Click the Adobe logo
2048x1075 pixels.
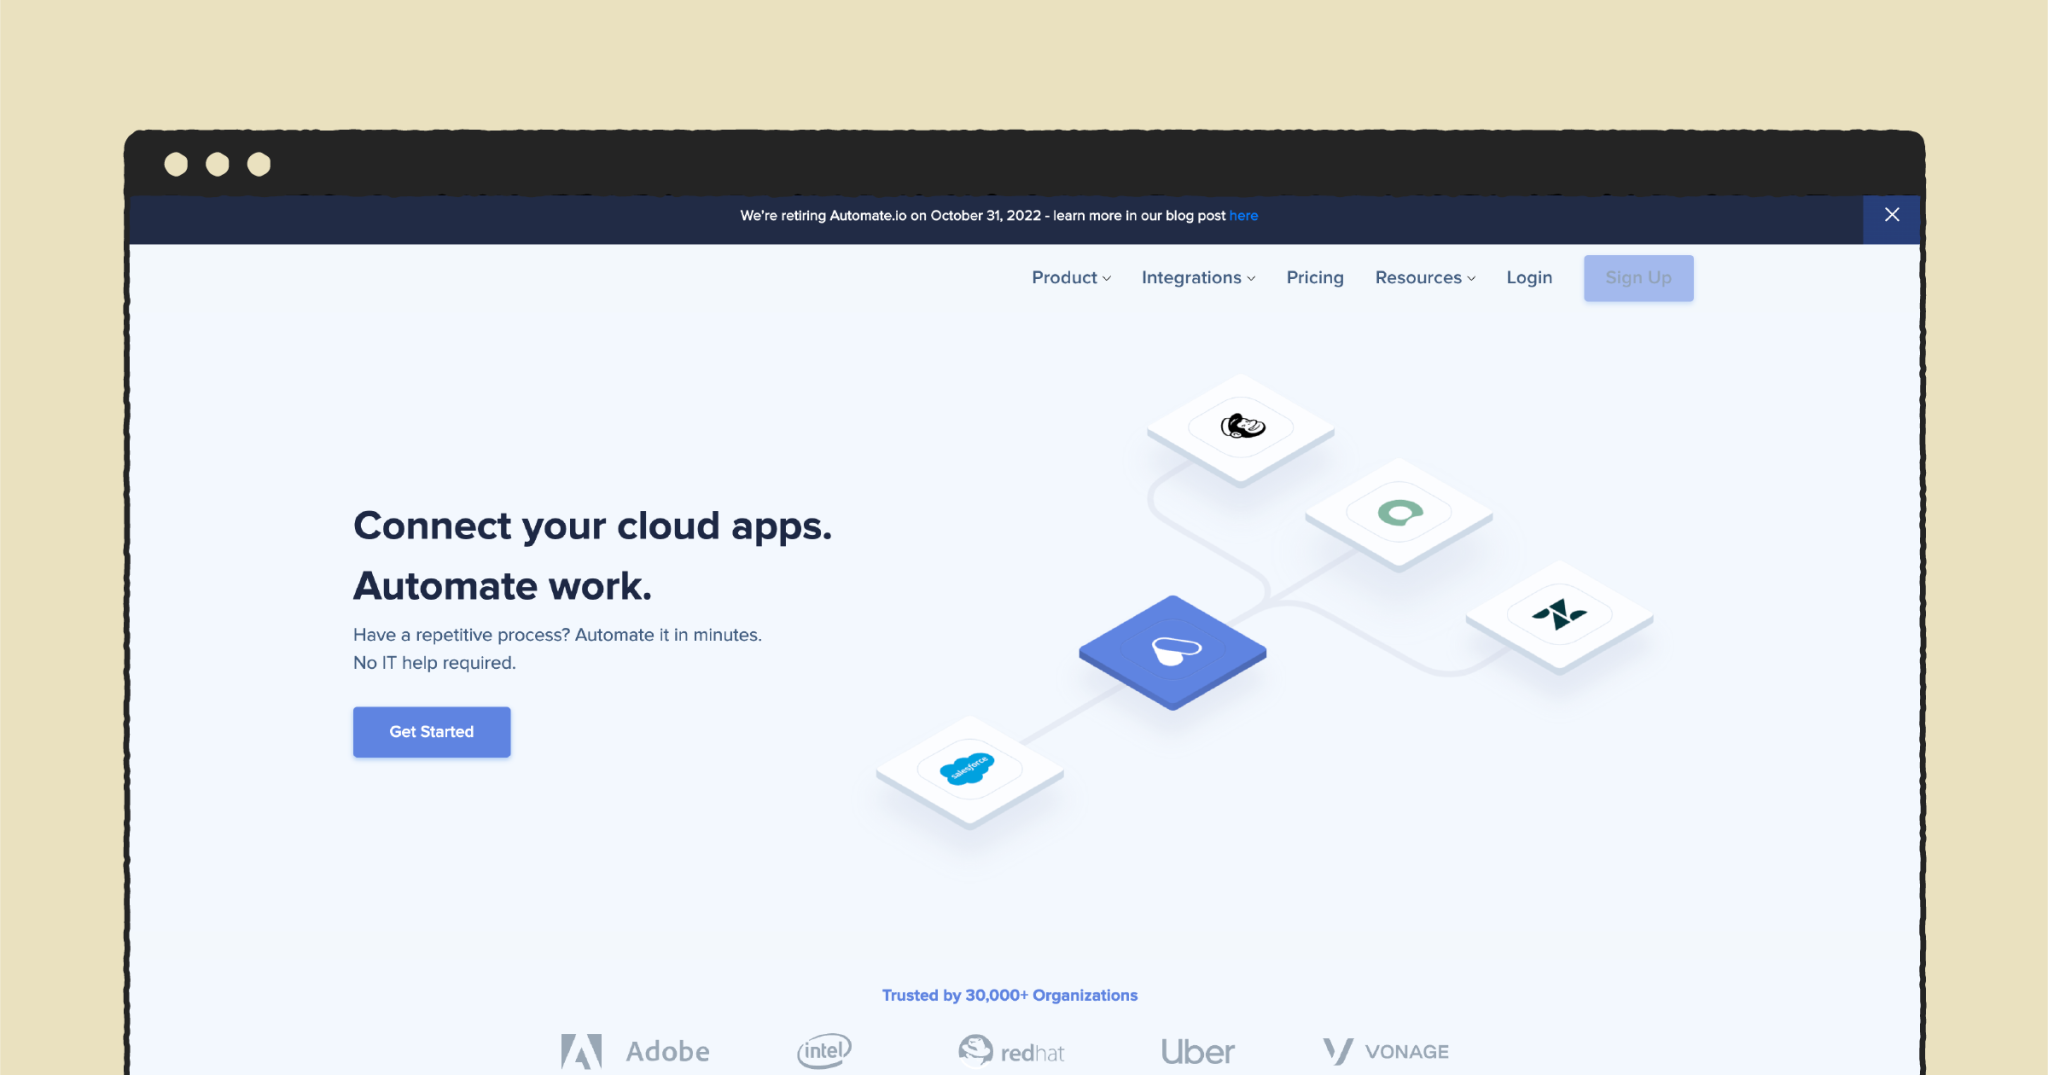pos(635,1050)
